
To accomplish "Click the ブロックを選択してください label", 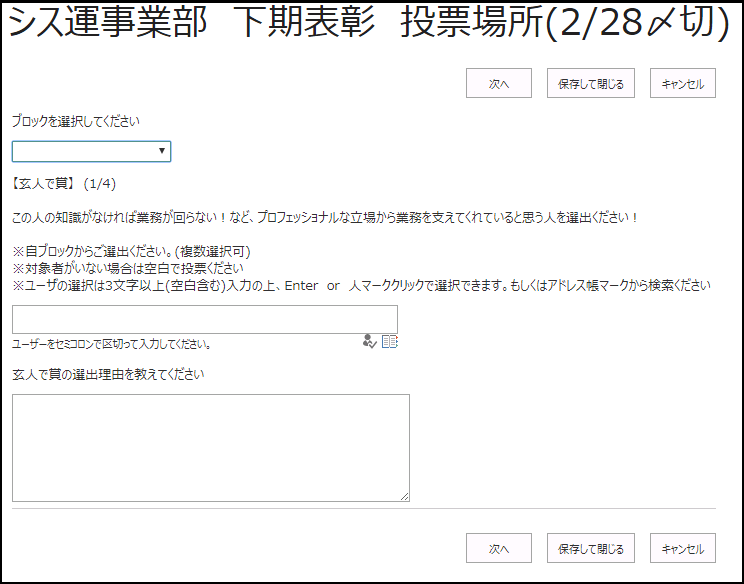I will (x=76, y=121).
